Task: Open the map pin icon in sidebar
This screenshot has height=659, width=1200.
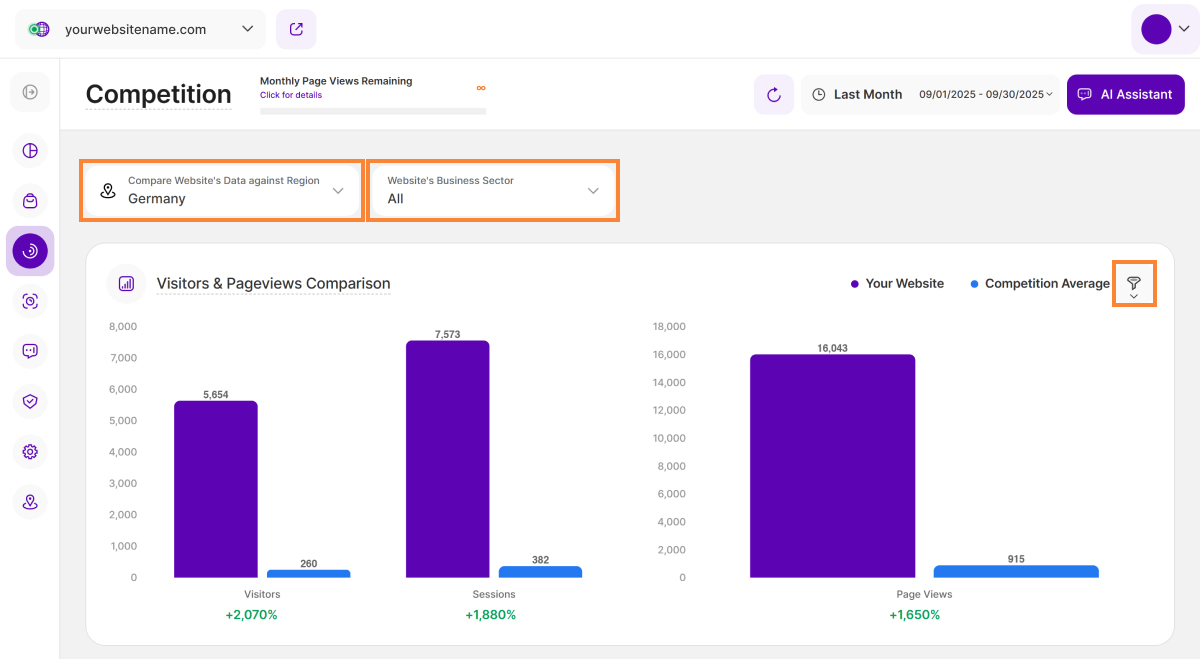Action: point(30,501)
